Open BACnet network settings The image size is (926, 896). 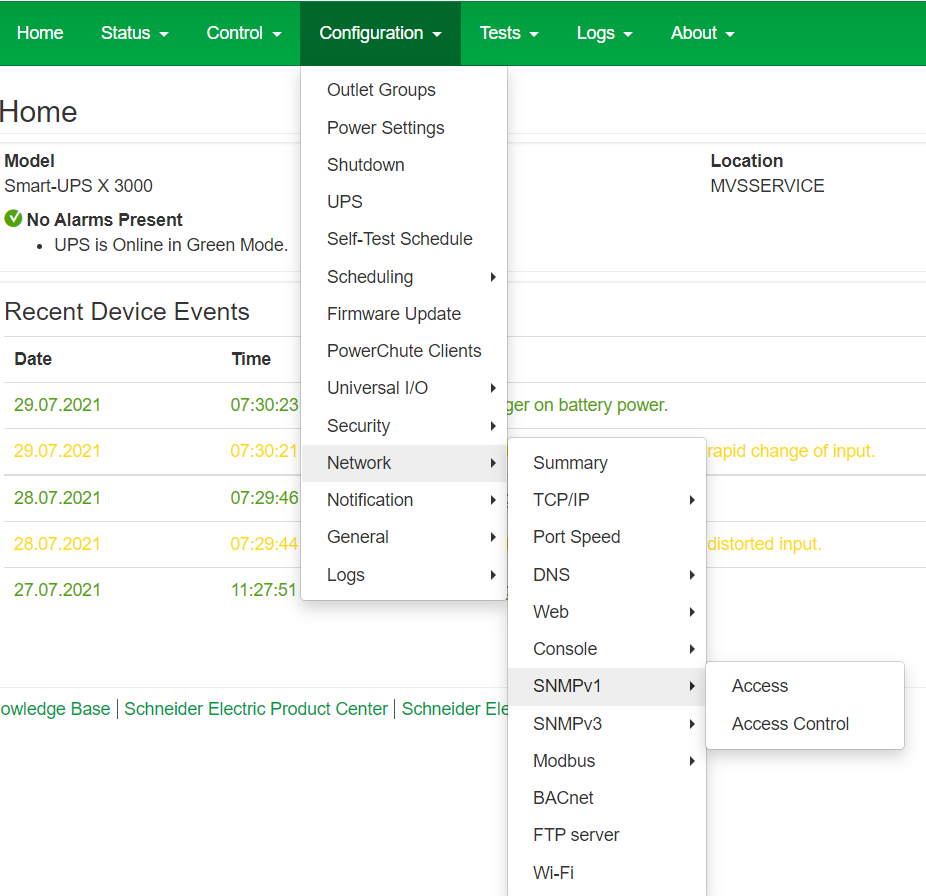(x=607, y=798)
